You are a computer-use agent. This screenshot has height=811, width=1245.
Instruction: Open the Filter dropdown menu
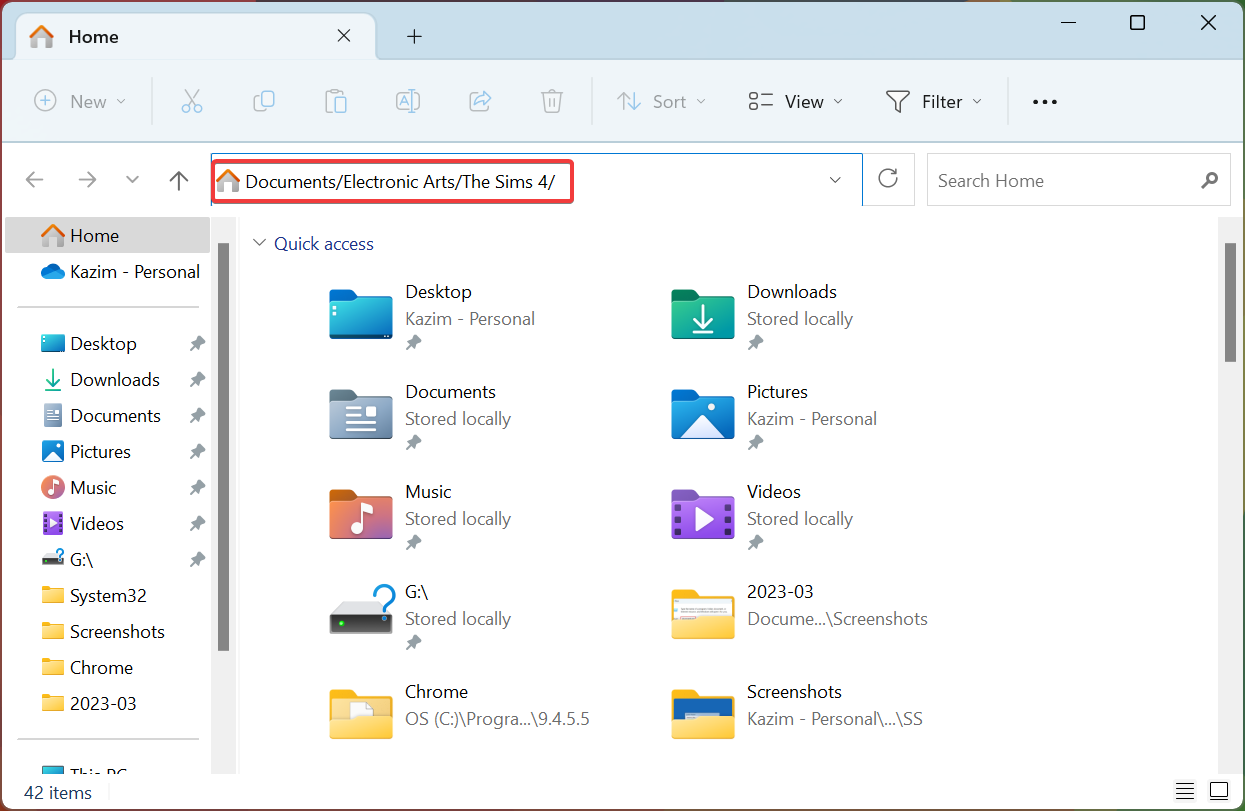click(934, 101)
